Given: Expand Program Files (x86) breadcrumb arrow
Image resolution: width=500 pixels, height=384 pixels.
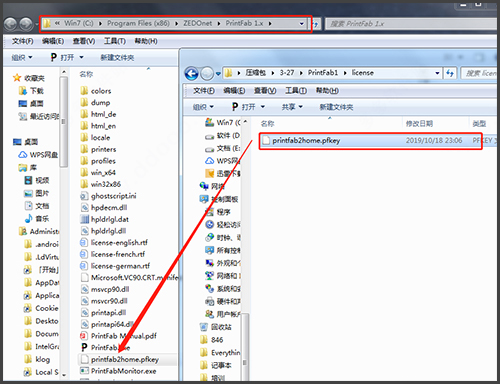Looking at the screenshot, I should tap(176, 24).
